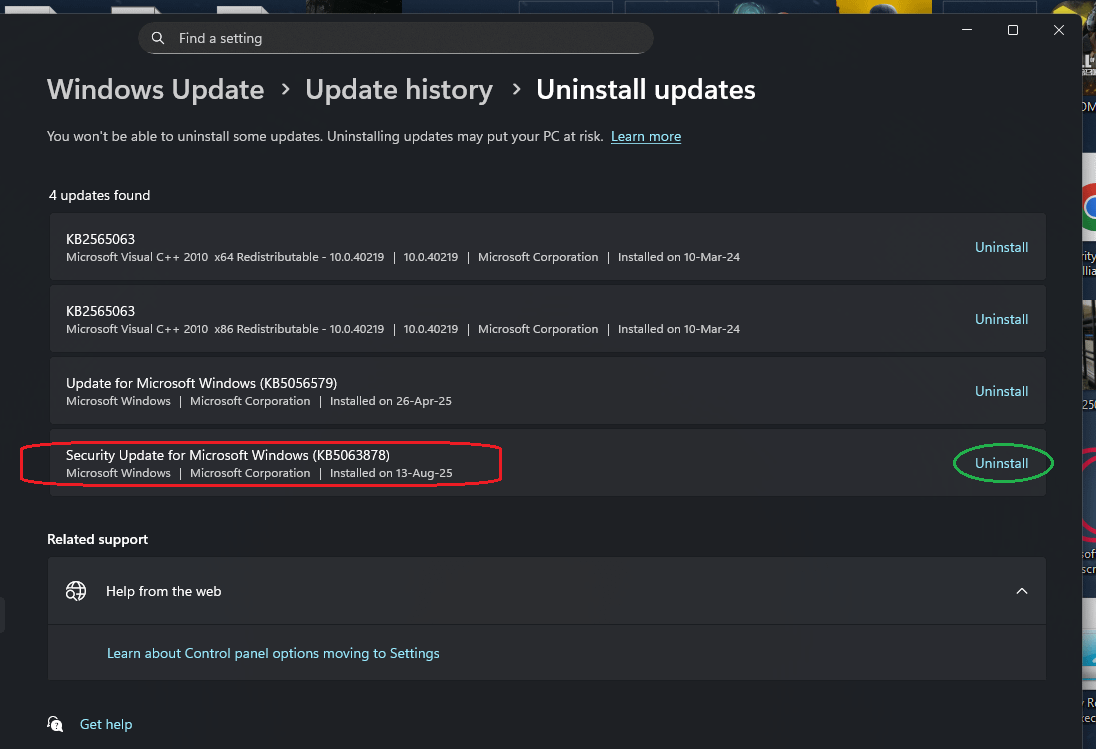Select the Security Update KB5063878 row title
This screenshot has width=1096, height=749.
pos(228,455)
